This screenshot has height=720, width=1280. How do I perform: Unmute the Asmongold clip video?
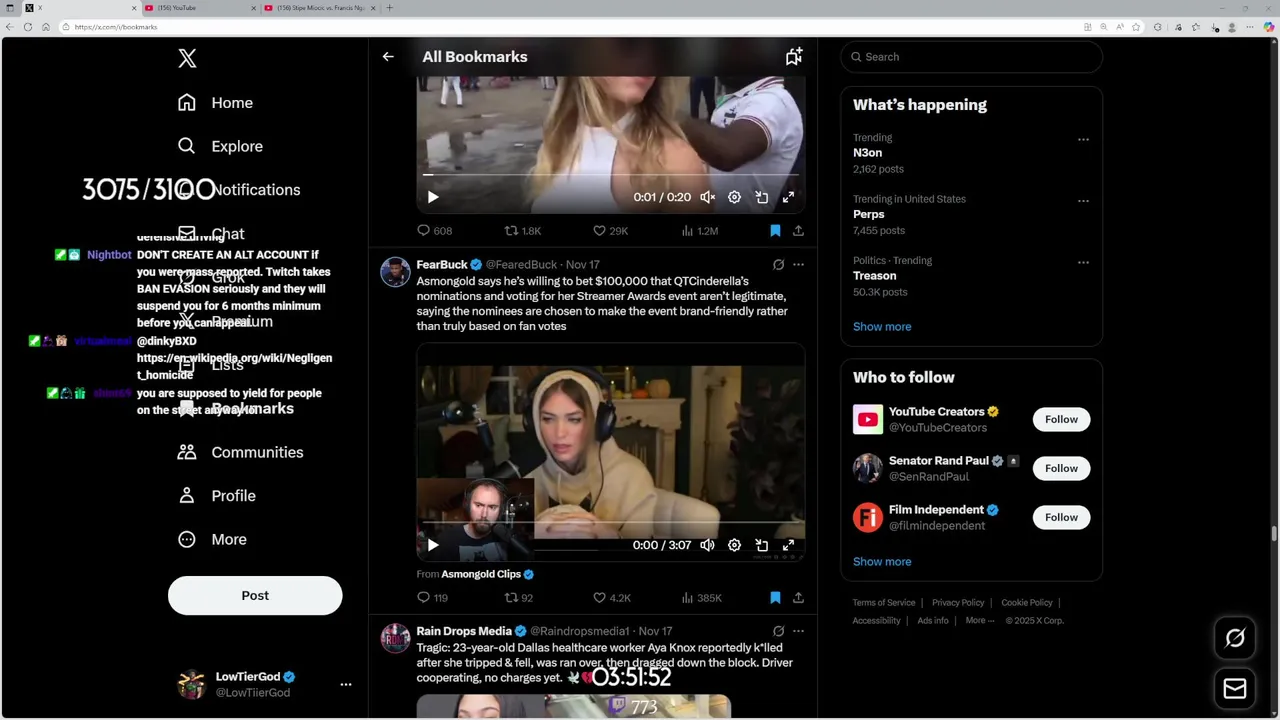click(x=707, y=546)
